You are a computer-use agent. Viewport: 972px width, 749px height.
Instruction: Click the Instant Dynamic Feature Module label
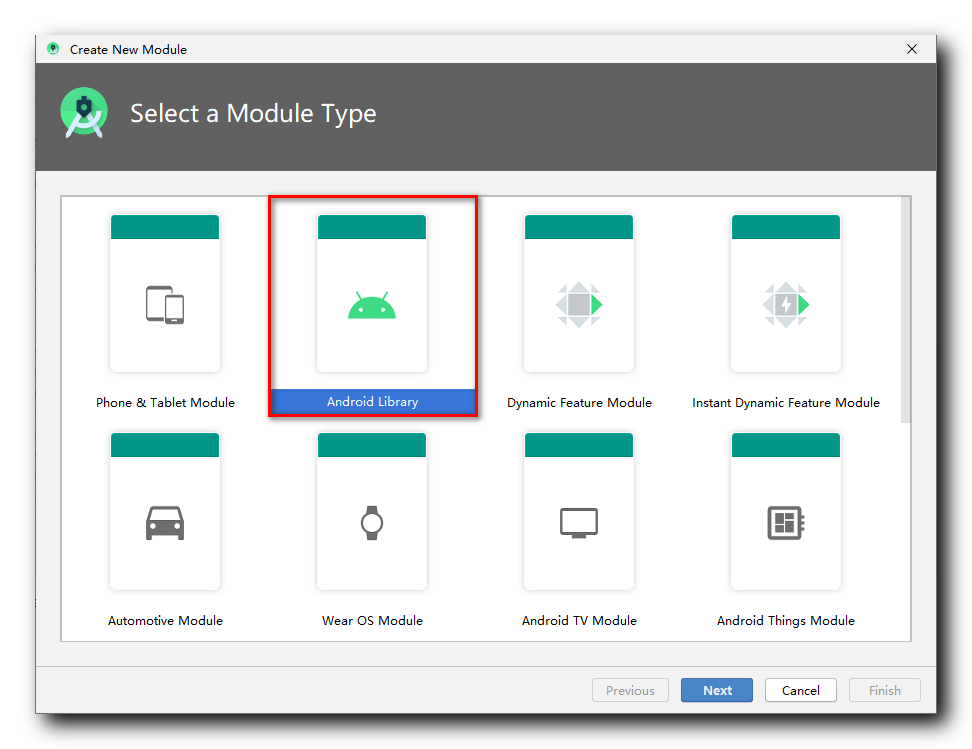pyautogui.click(x=786, y=402)
